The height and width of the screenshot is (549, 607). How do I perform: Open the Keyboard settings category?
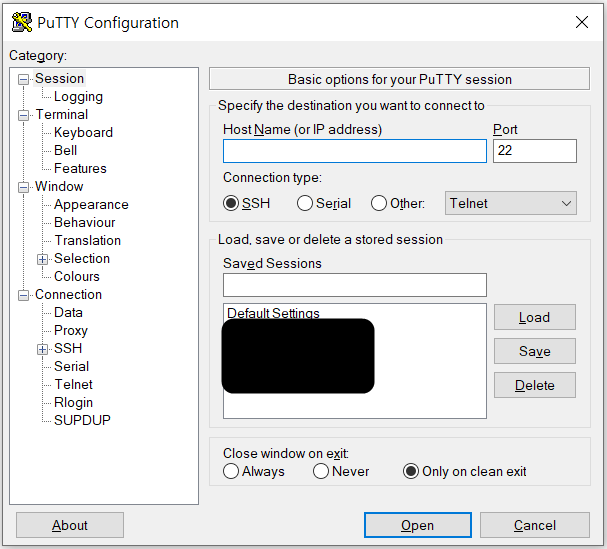pos(83,132)
